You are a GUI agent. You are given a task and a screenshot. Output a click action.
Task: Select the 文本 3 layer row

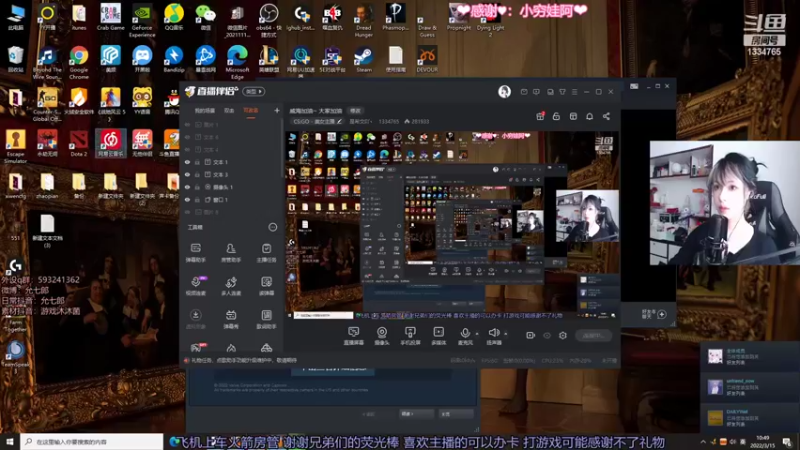coord(232,174)
